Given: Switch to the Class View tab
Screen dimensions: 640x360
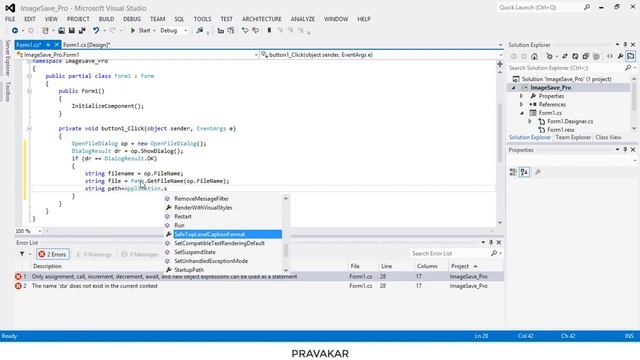Looking at the screenshot, I should coord(608,138).
